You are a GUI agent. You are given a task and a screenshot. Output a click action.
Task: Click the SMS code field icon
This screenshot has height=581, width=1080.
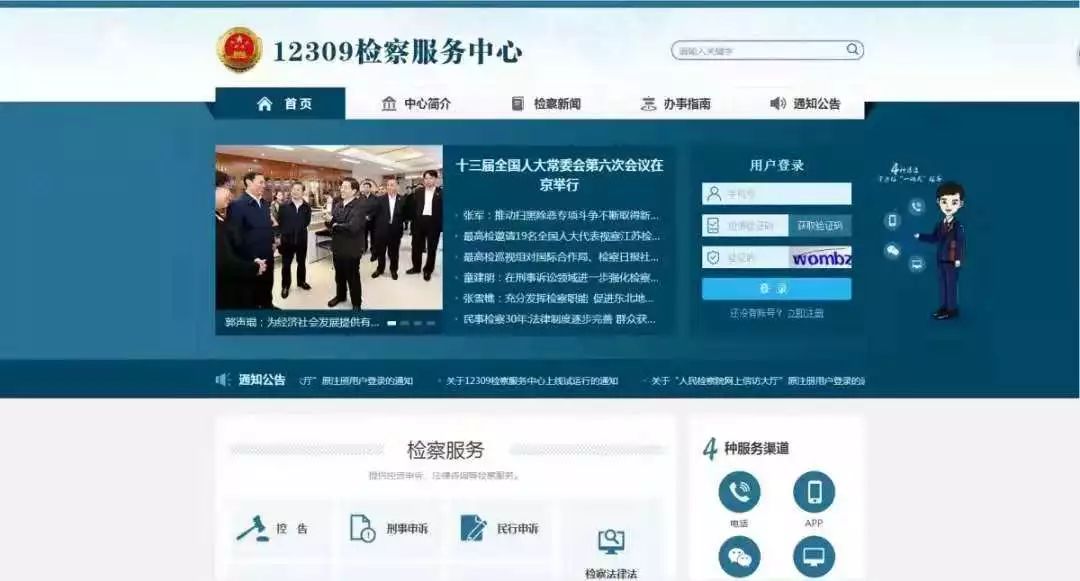tap(714, 225)
